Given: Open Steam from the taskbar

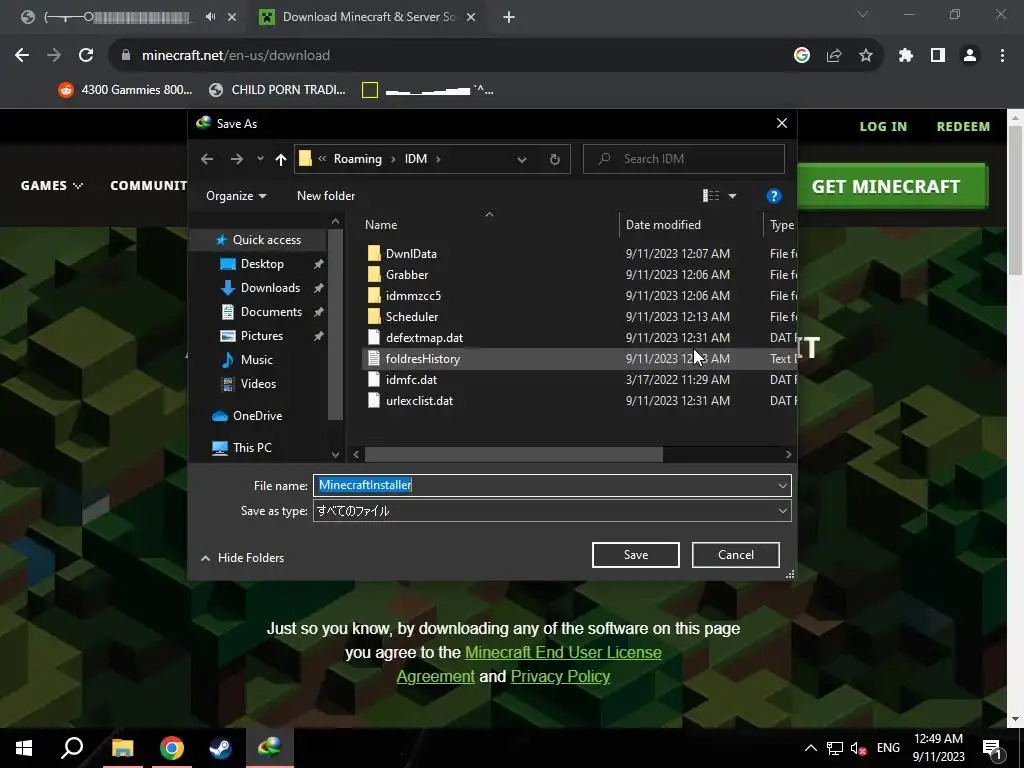Looking at the screenshot, I should point(220,748).
